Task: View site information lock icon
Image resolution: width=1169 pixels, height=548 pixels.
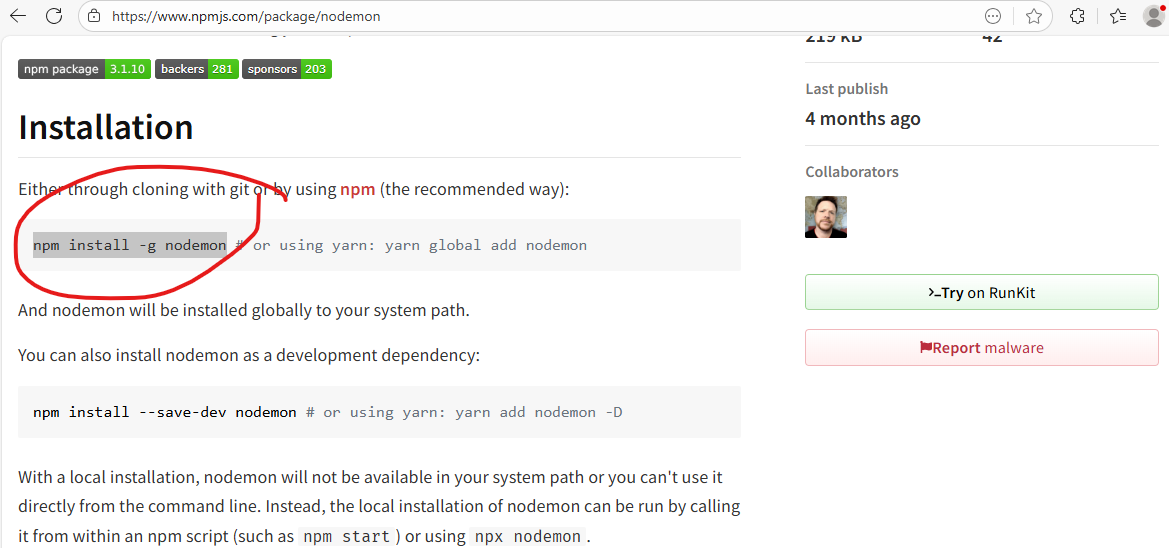Action: 94,16
